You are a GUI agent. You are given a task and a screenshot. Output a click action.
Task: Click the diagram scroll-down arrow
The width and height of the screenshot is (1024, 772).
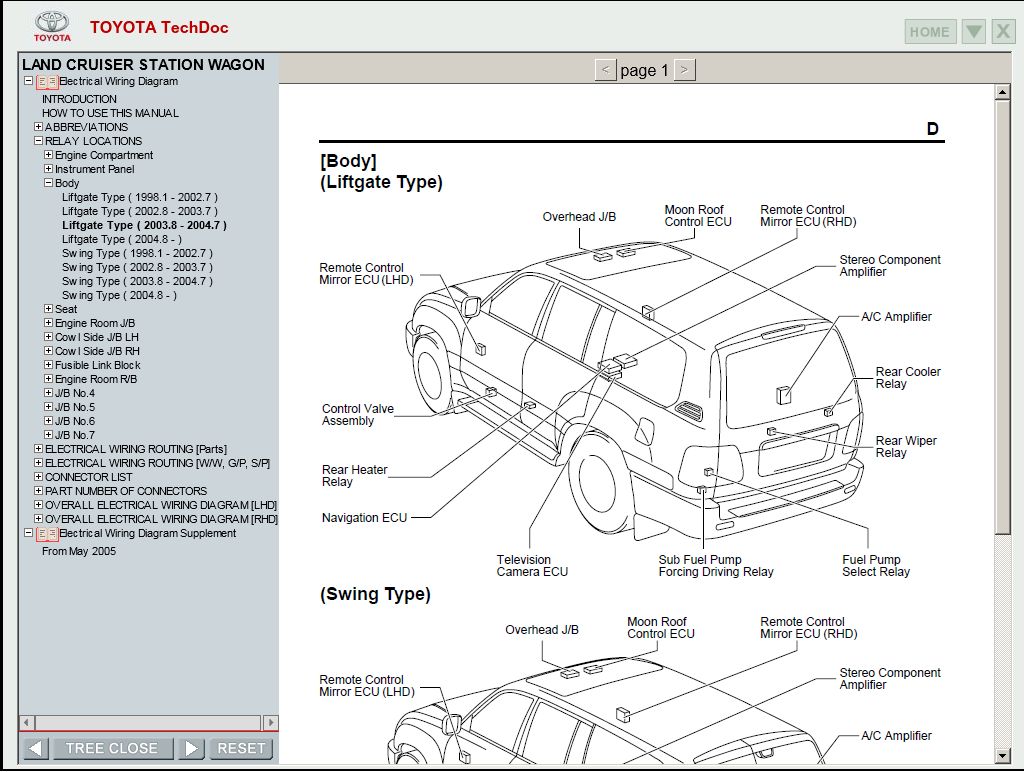click(x=1002, y=756)
